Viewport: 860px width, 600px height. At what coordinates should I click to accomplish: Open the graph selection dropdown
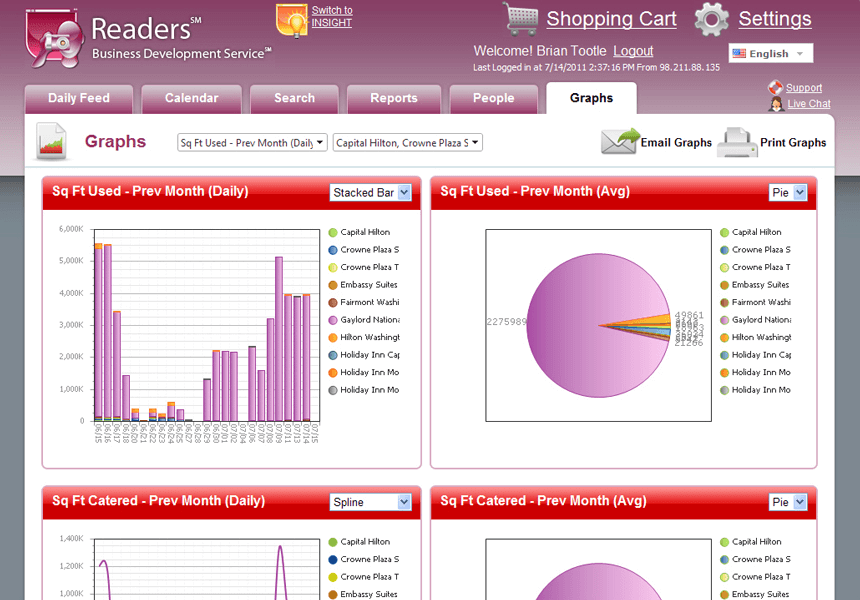[252, 143]
